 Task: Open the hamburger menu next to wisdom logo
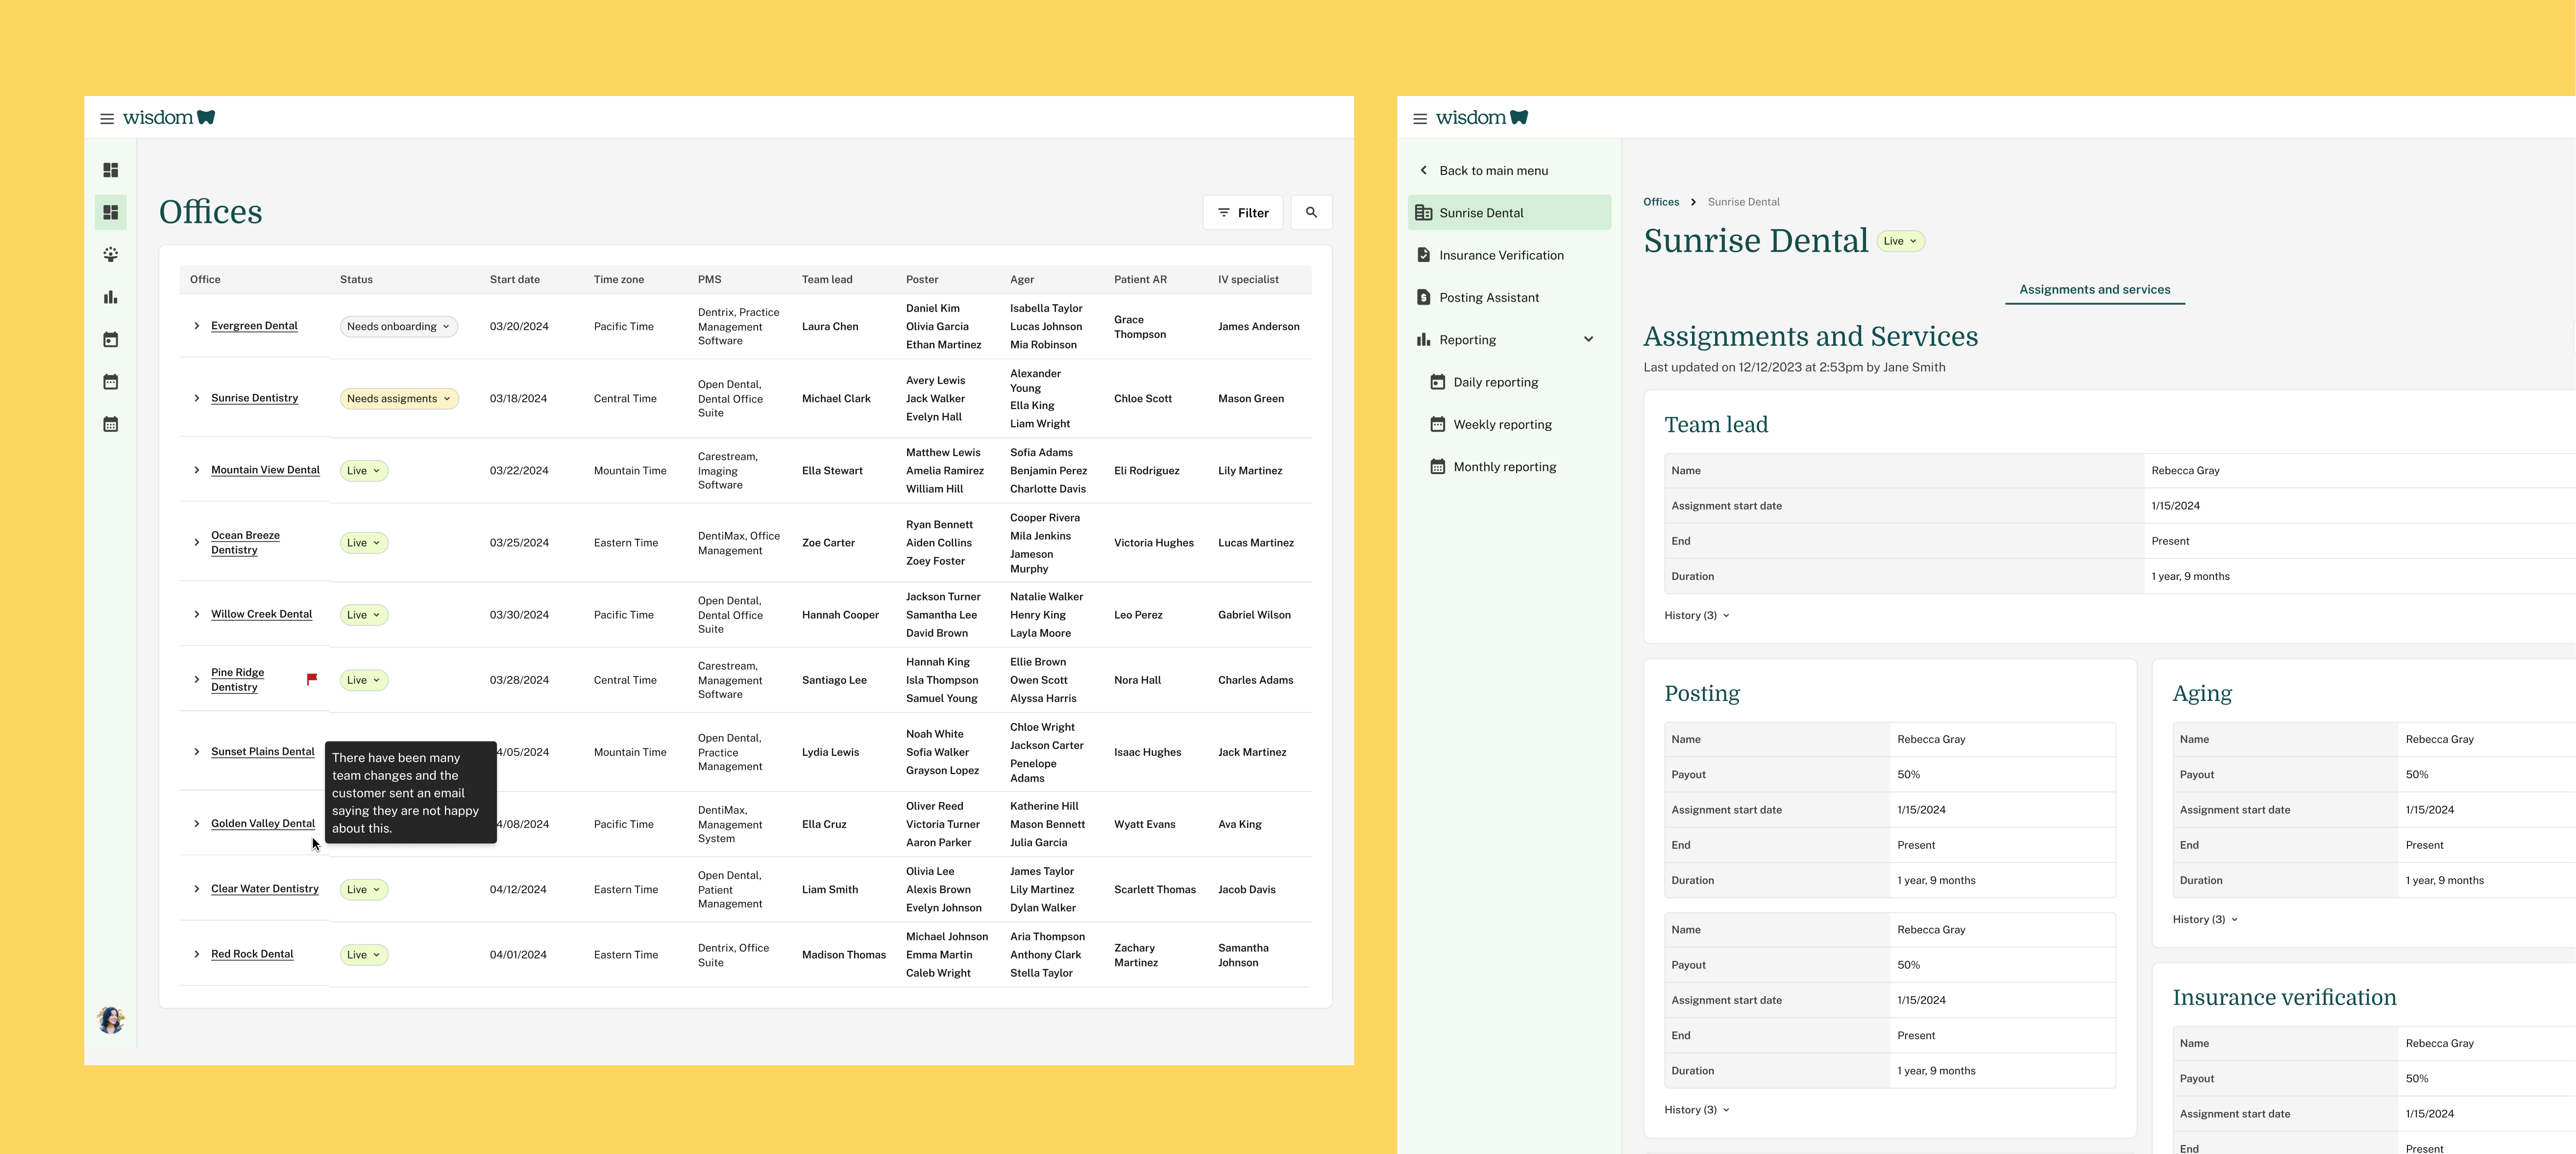[x=107, y=117]
